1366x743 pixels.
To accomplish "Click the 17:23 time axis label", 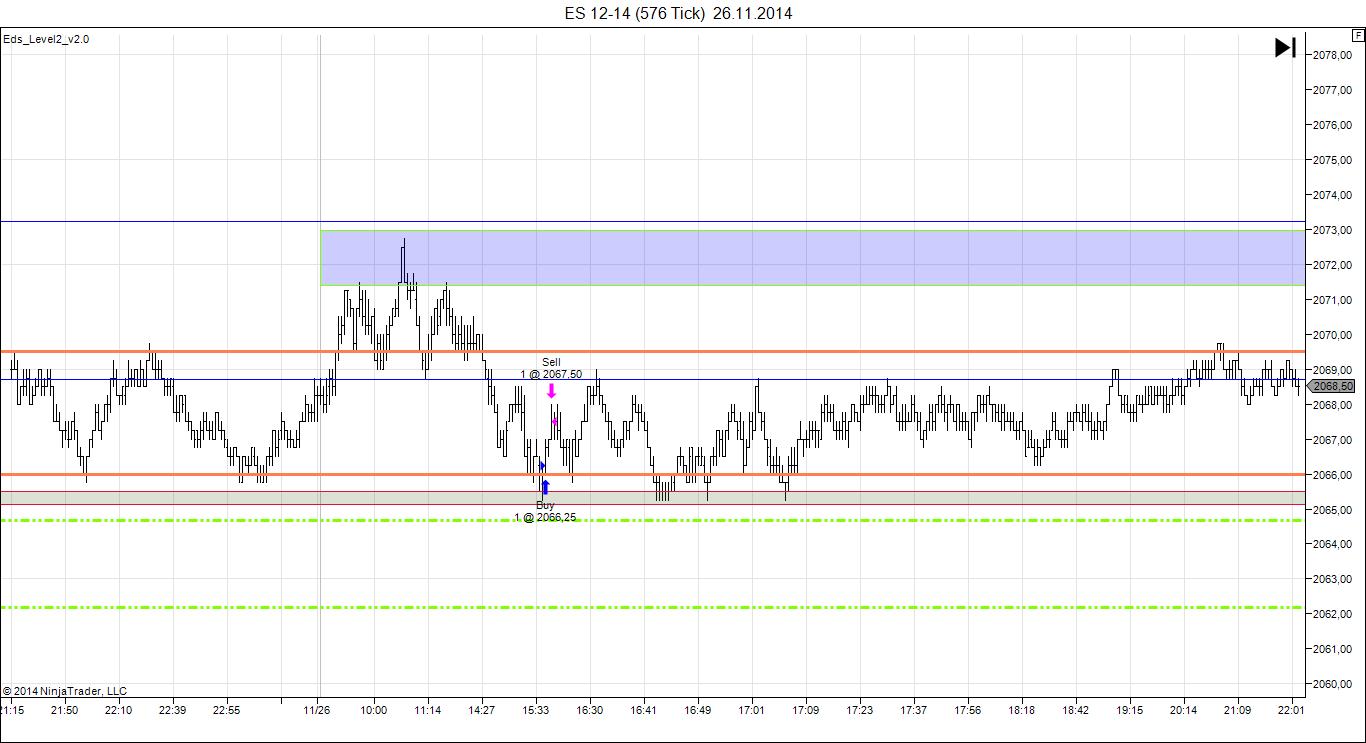I will 860,710.
